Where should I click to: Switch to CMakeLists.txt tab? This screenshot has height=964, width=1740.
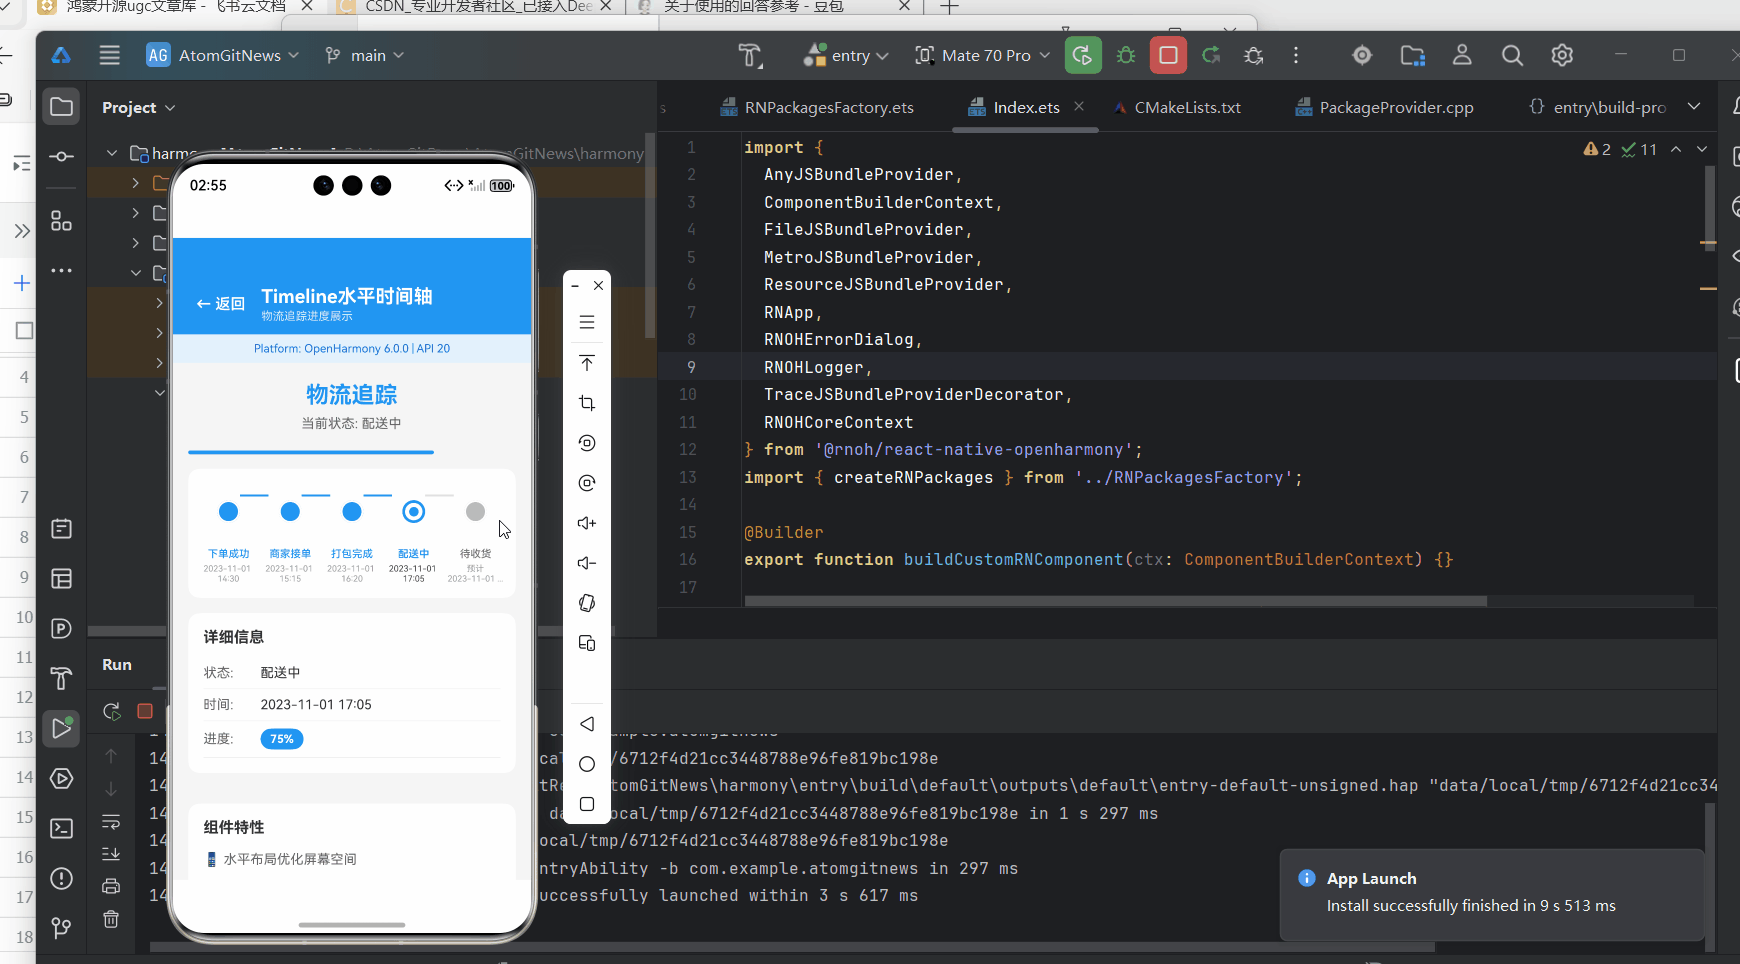pyautogui.click(x=1176, y=107)
